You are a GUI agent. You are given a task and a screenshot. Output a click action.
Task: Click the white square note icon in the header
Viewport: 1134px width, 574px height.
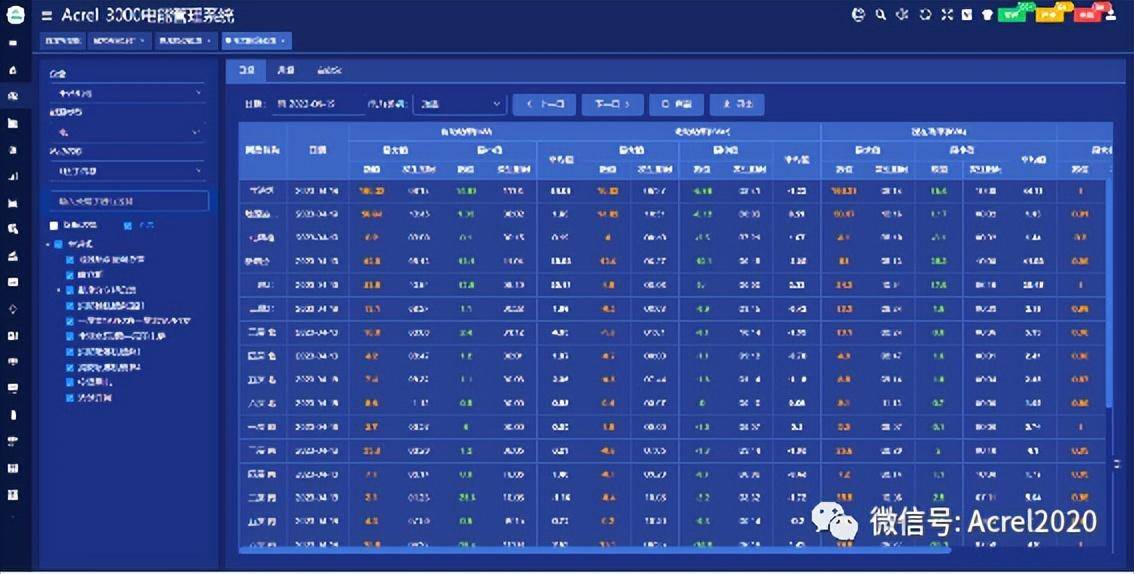(967, 15)
